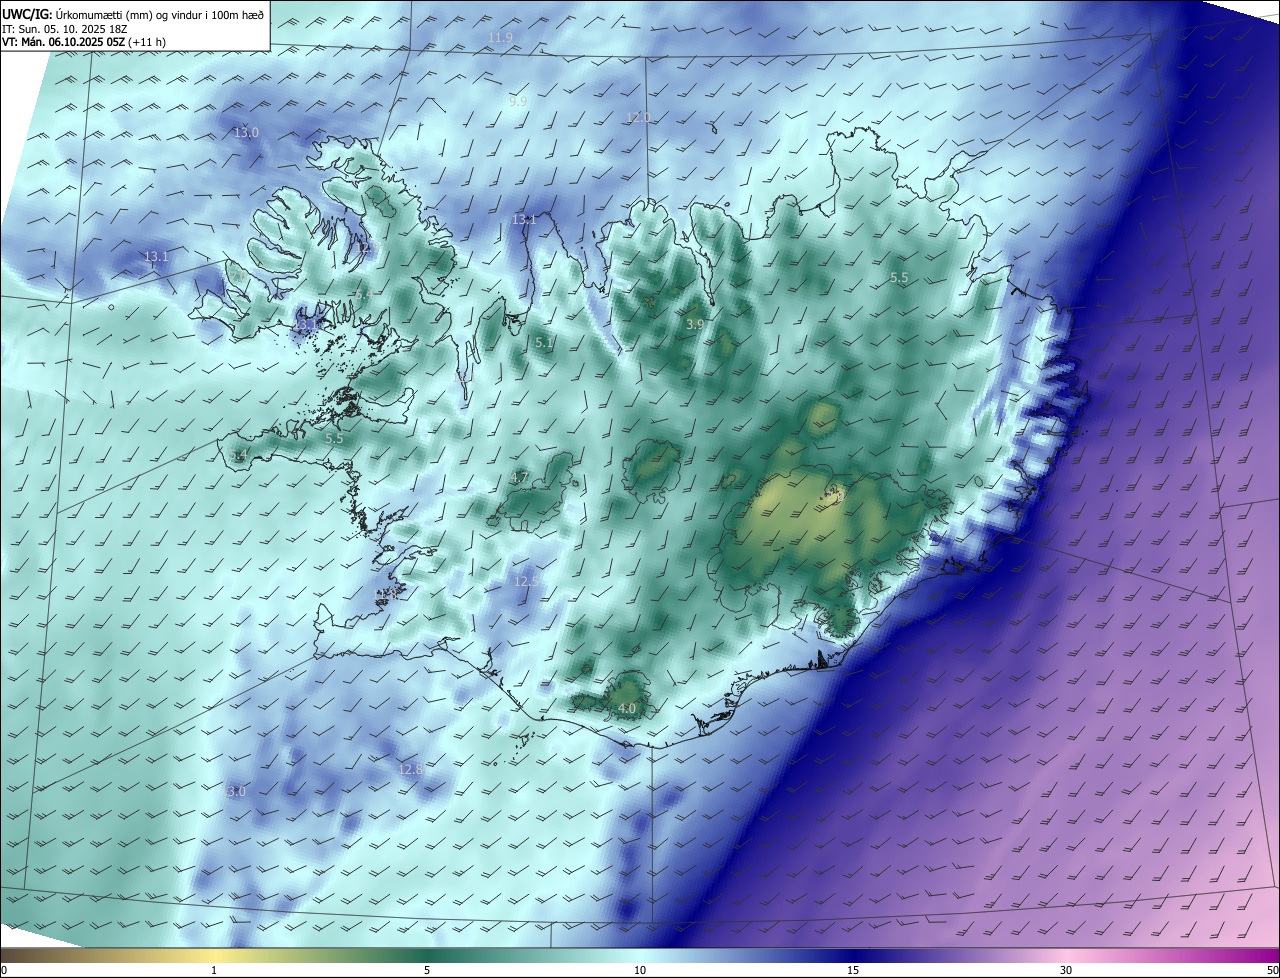Click the map value label 5.1
Screen dimensions: 1280x978
tap(544, 342)
